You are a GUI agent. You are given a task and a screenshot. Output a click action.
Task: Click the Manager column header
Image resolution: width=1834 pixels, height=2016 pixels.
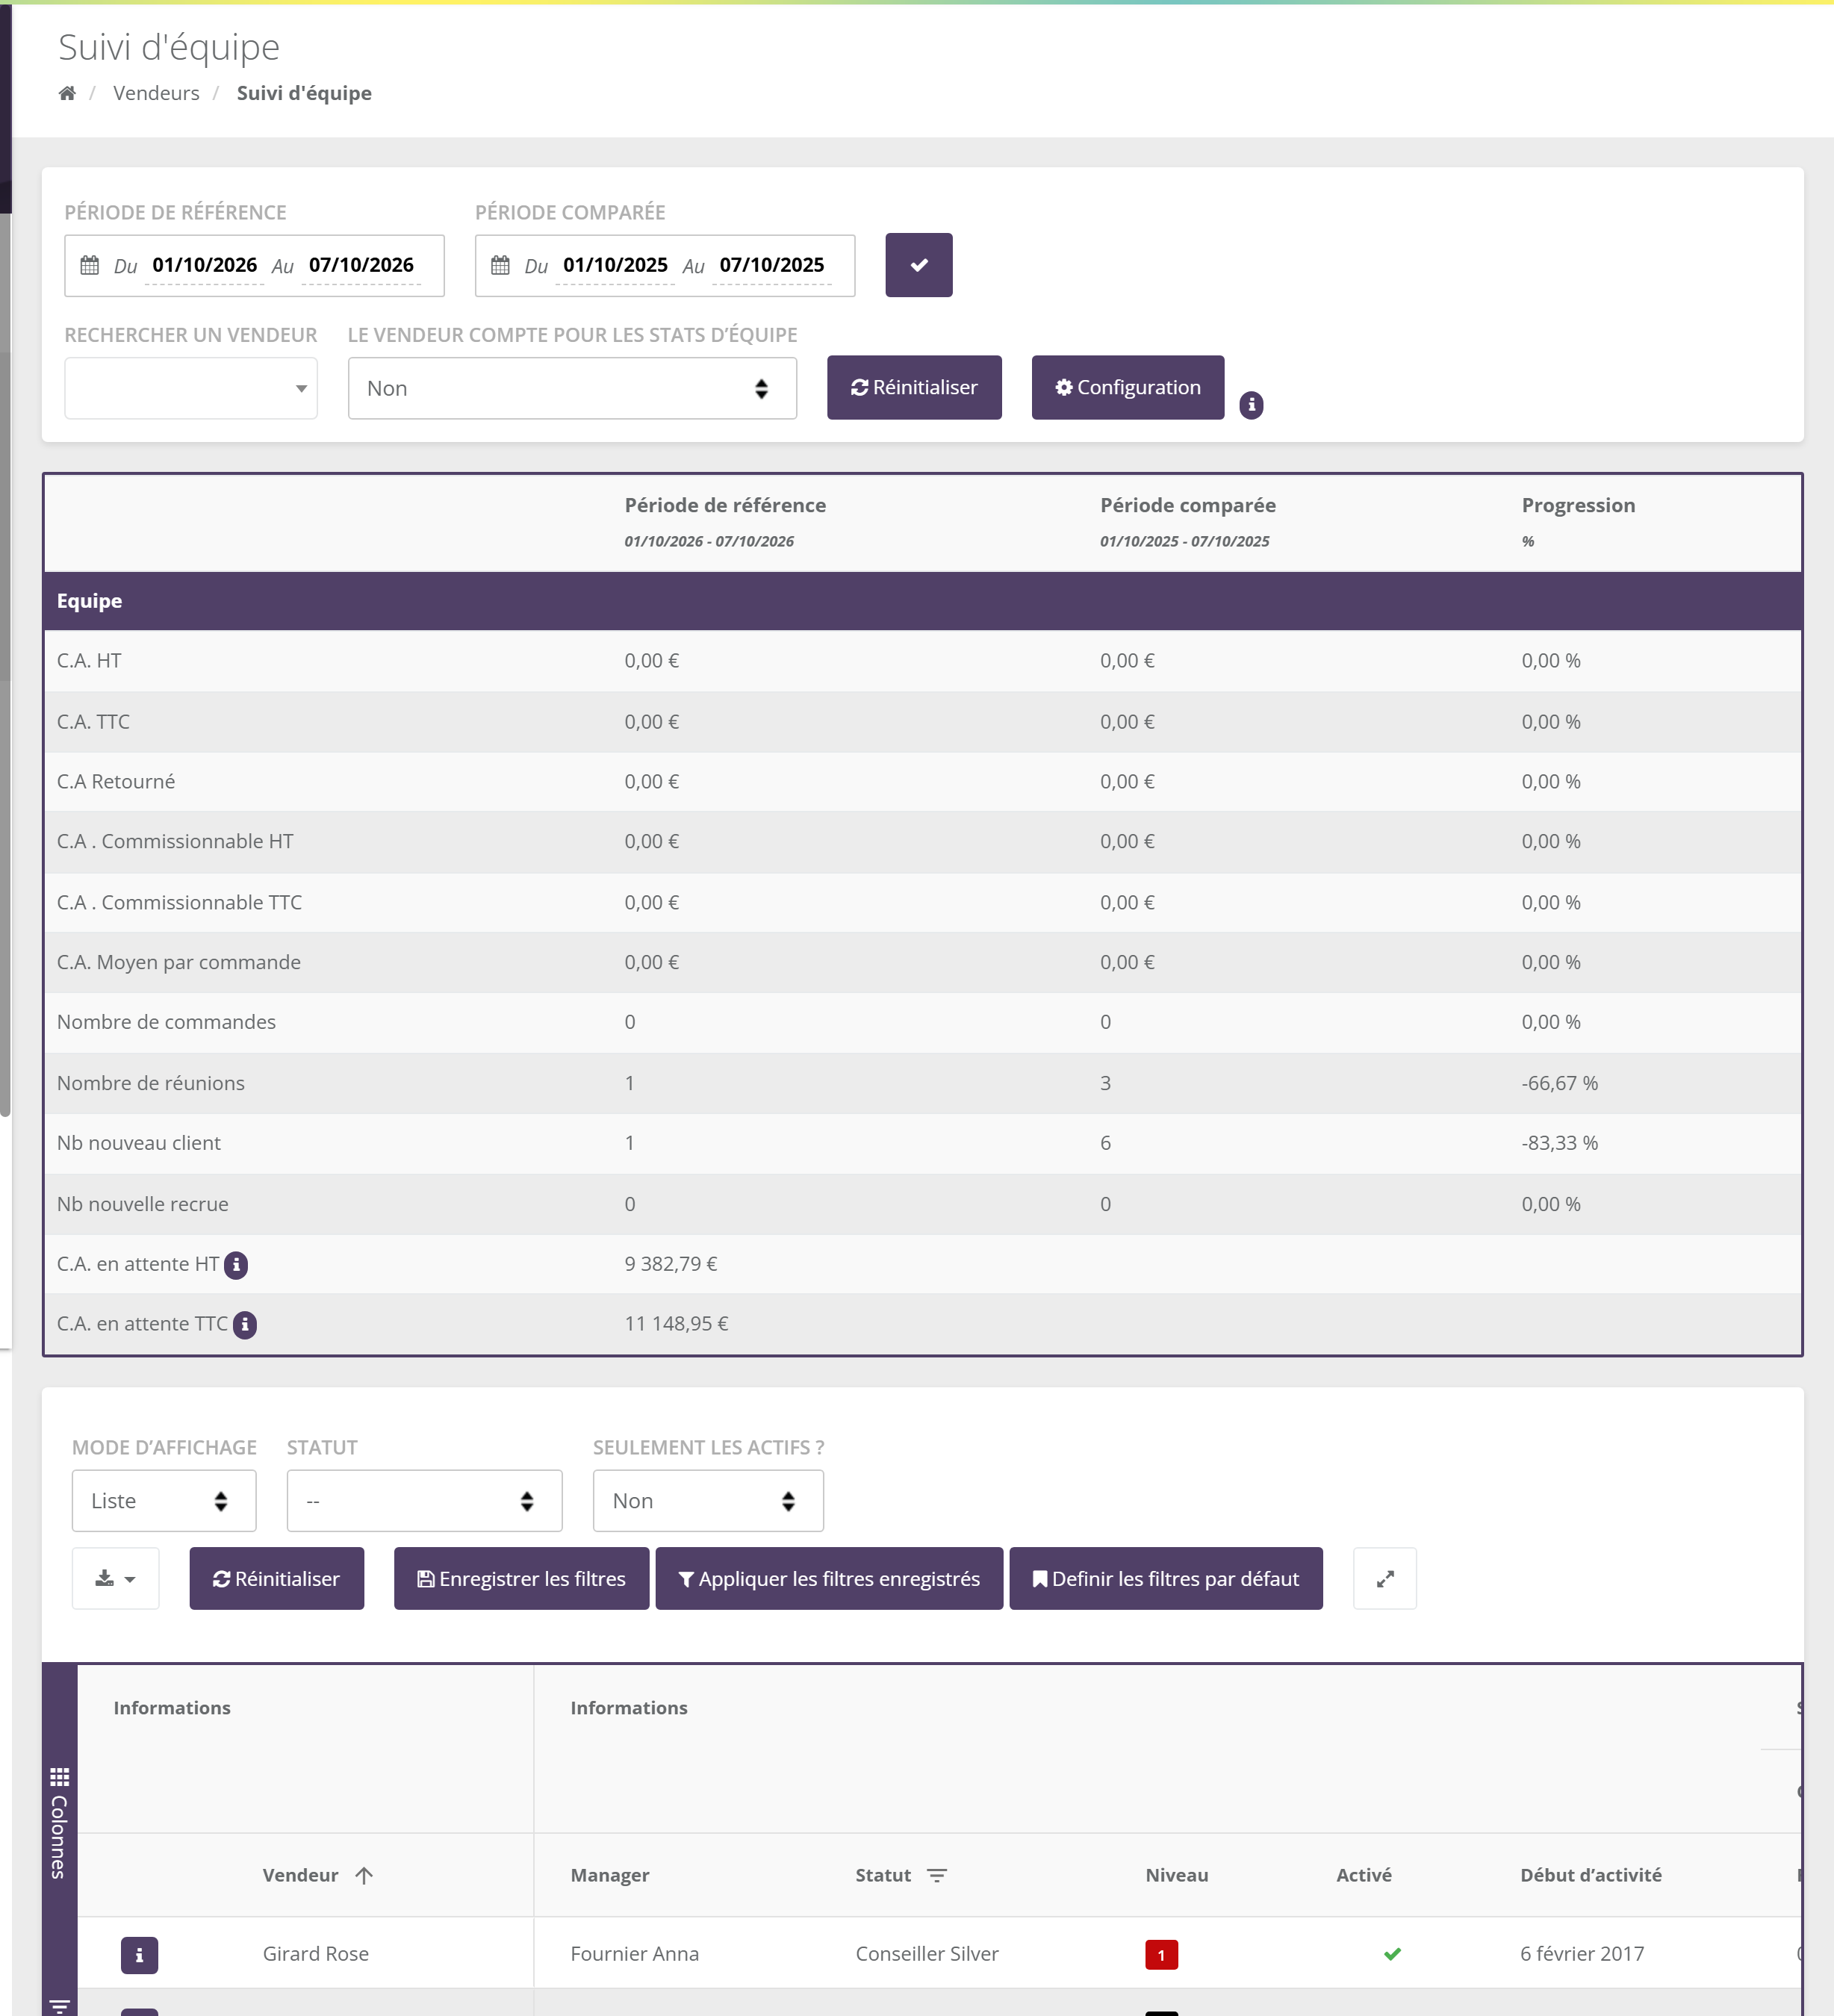pyautogui.click(x=610, y=1876)
